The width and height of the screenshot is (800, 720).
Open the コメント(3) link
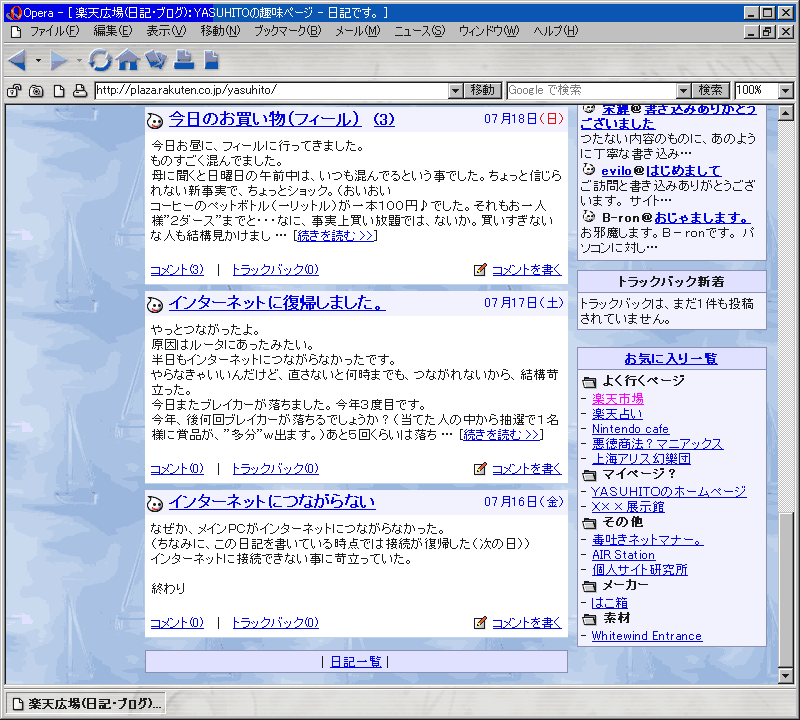(177, 269)
